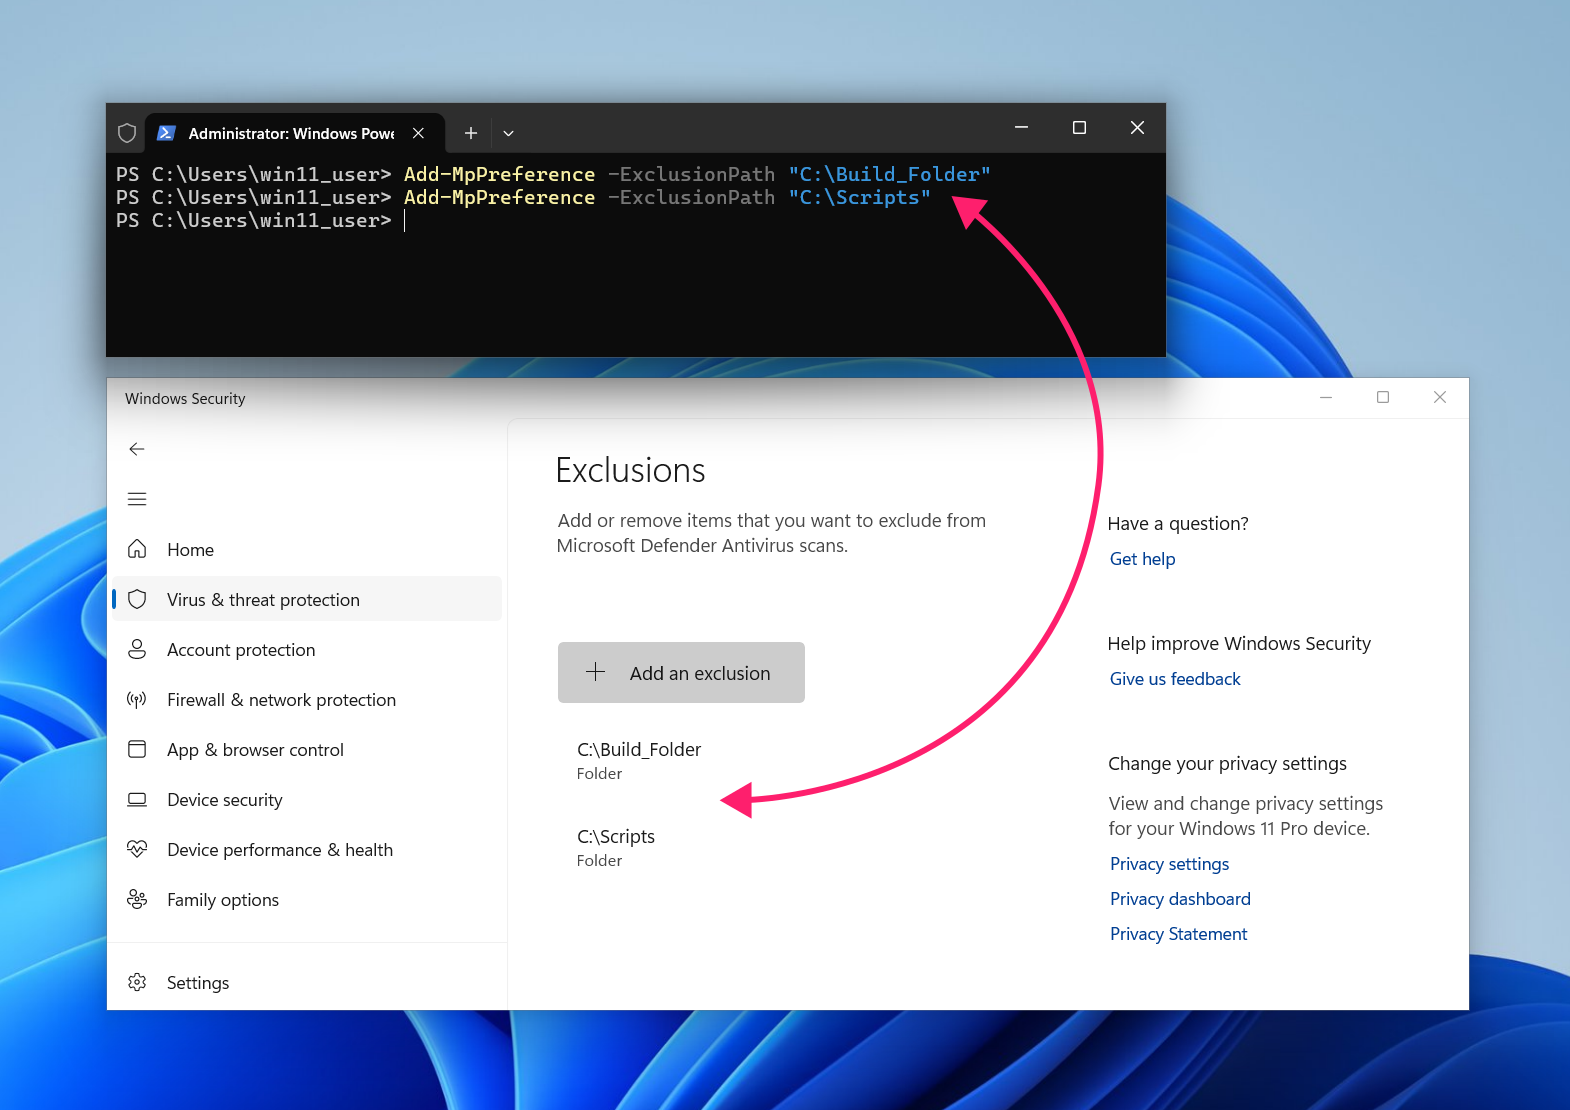
Task: Click the App & browser control window icon
Action: tap(137, 749)
